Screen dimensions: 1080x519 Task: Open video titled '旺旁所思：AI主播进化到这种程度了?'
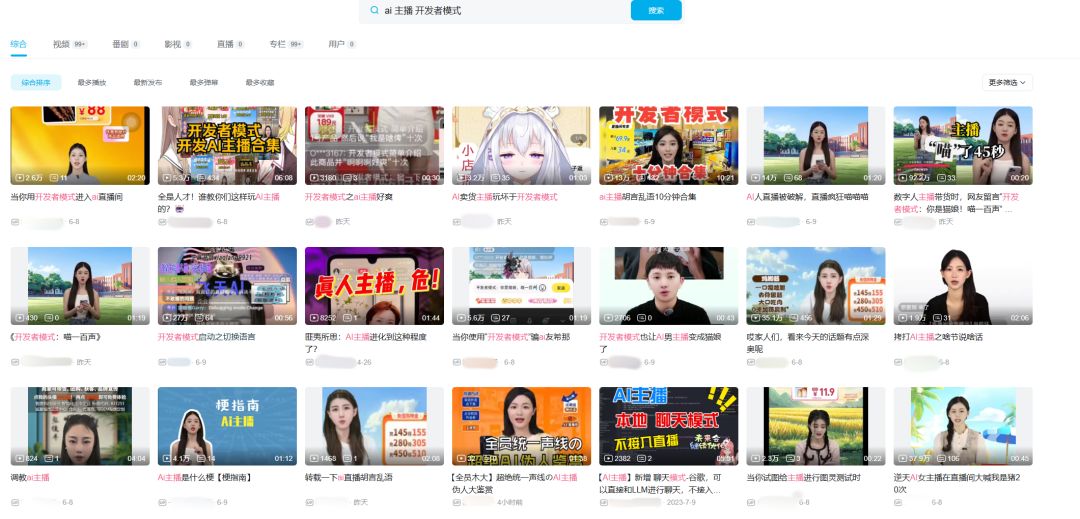(366, 343)
